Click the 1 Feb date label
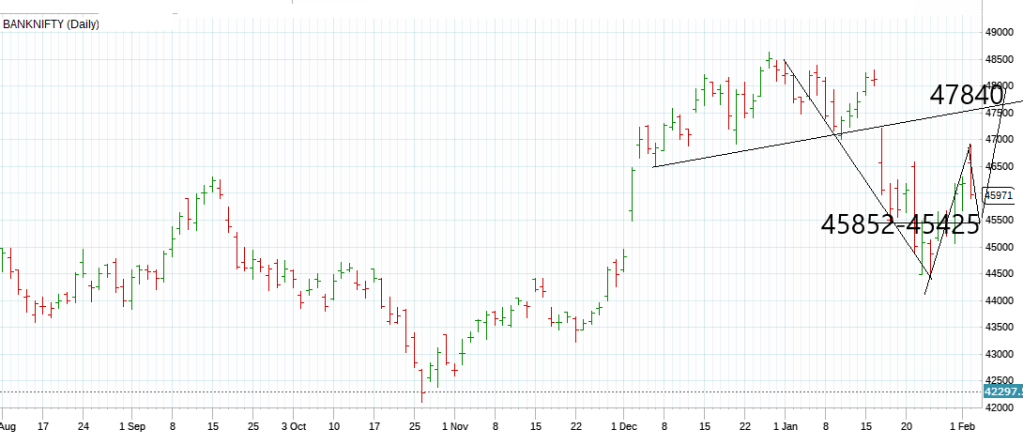Image resolution: width=1023 pixels, height=445 pixels. [963, 425]
